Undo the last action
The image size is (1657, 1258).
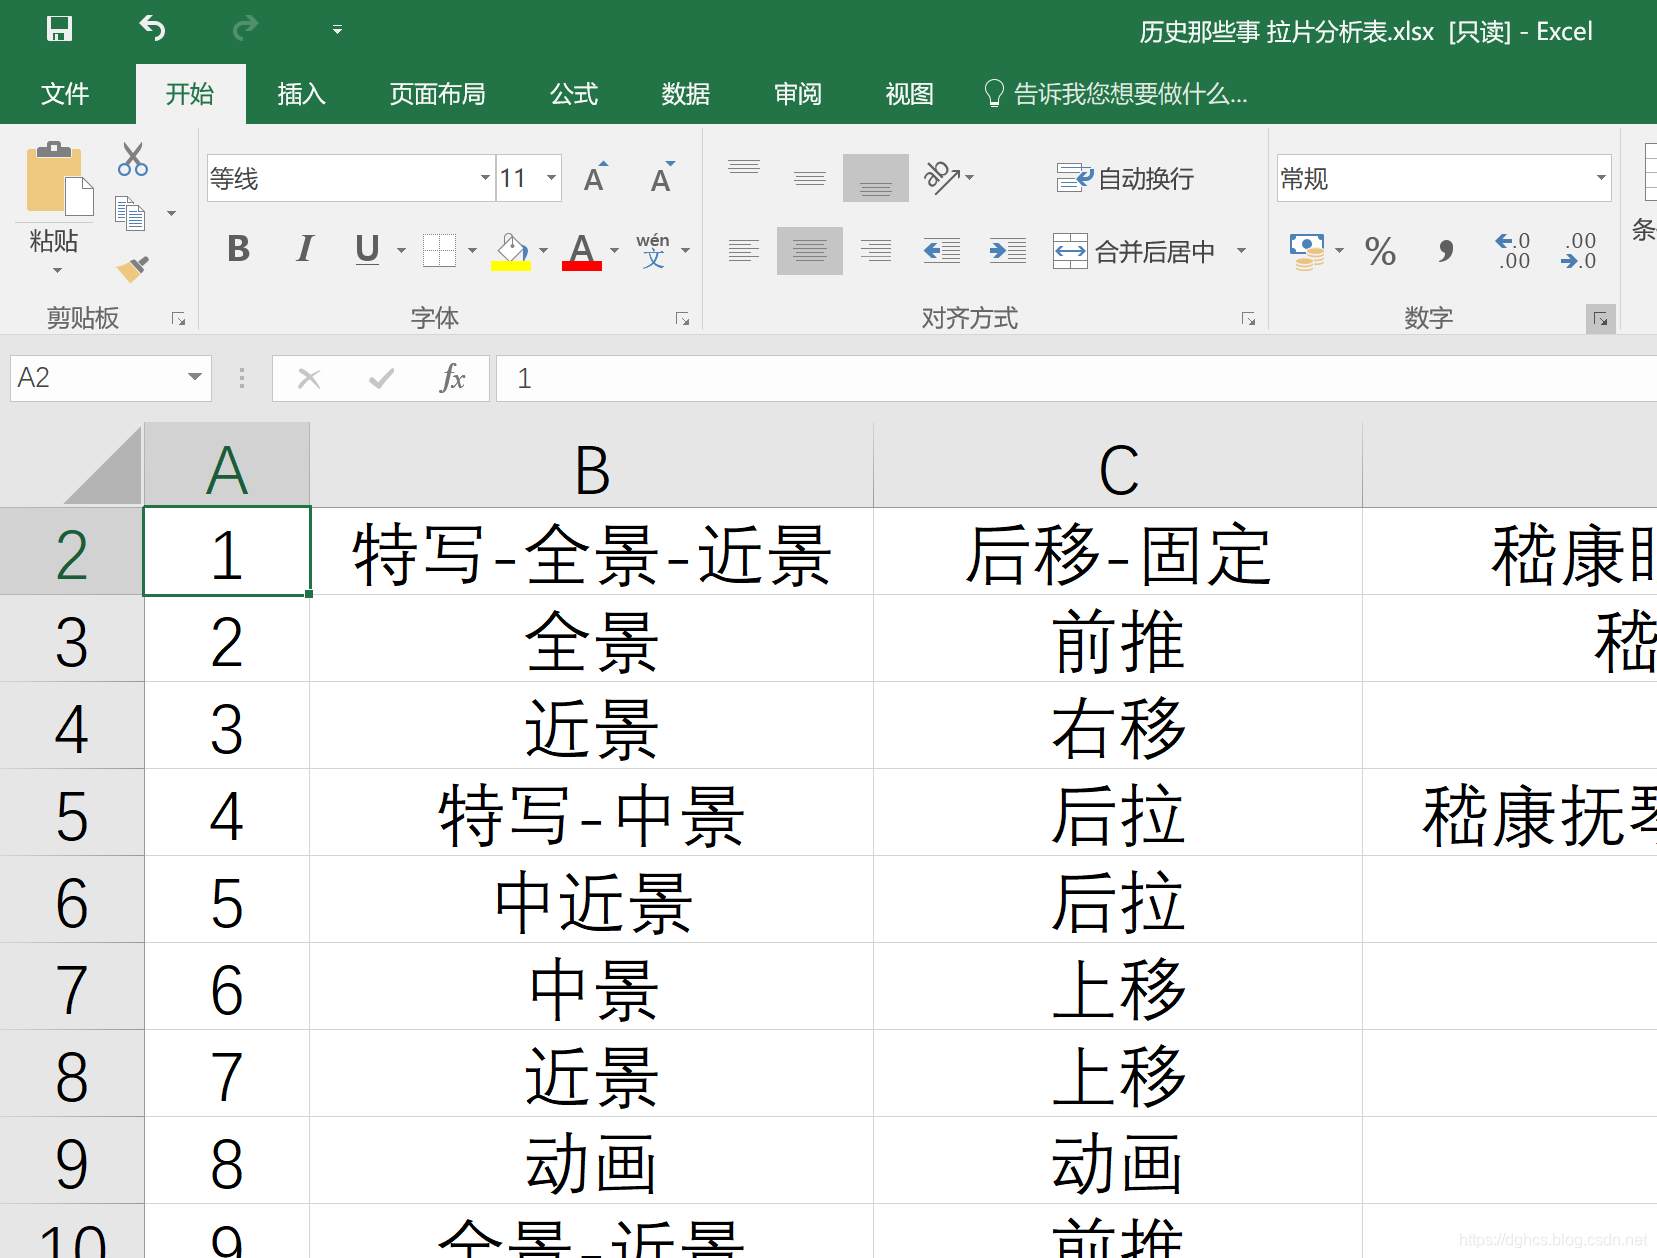[x=152, y=29]
